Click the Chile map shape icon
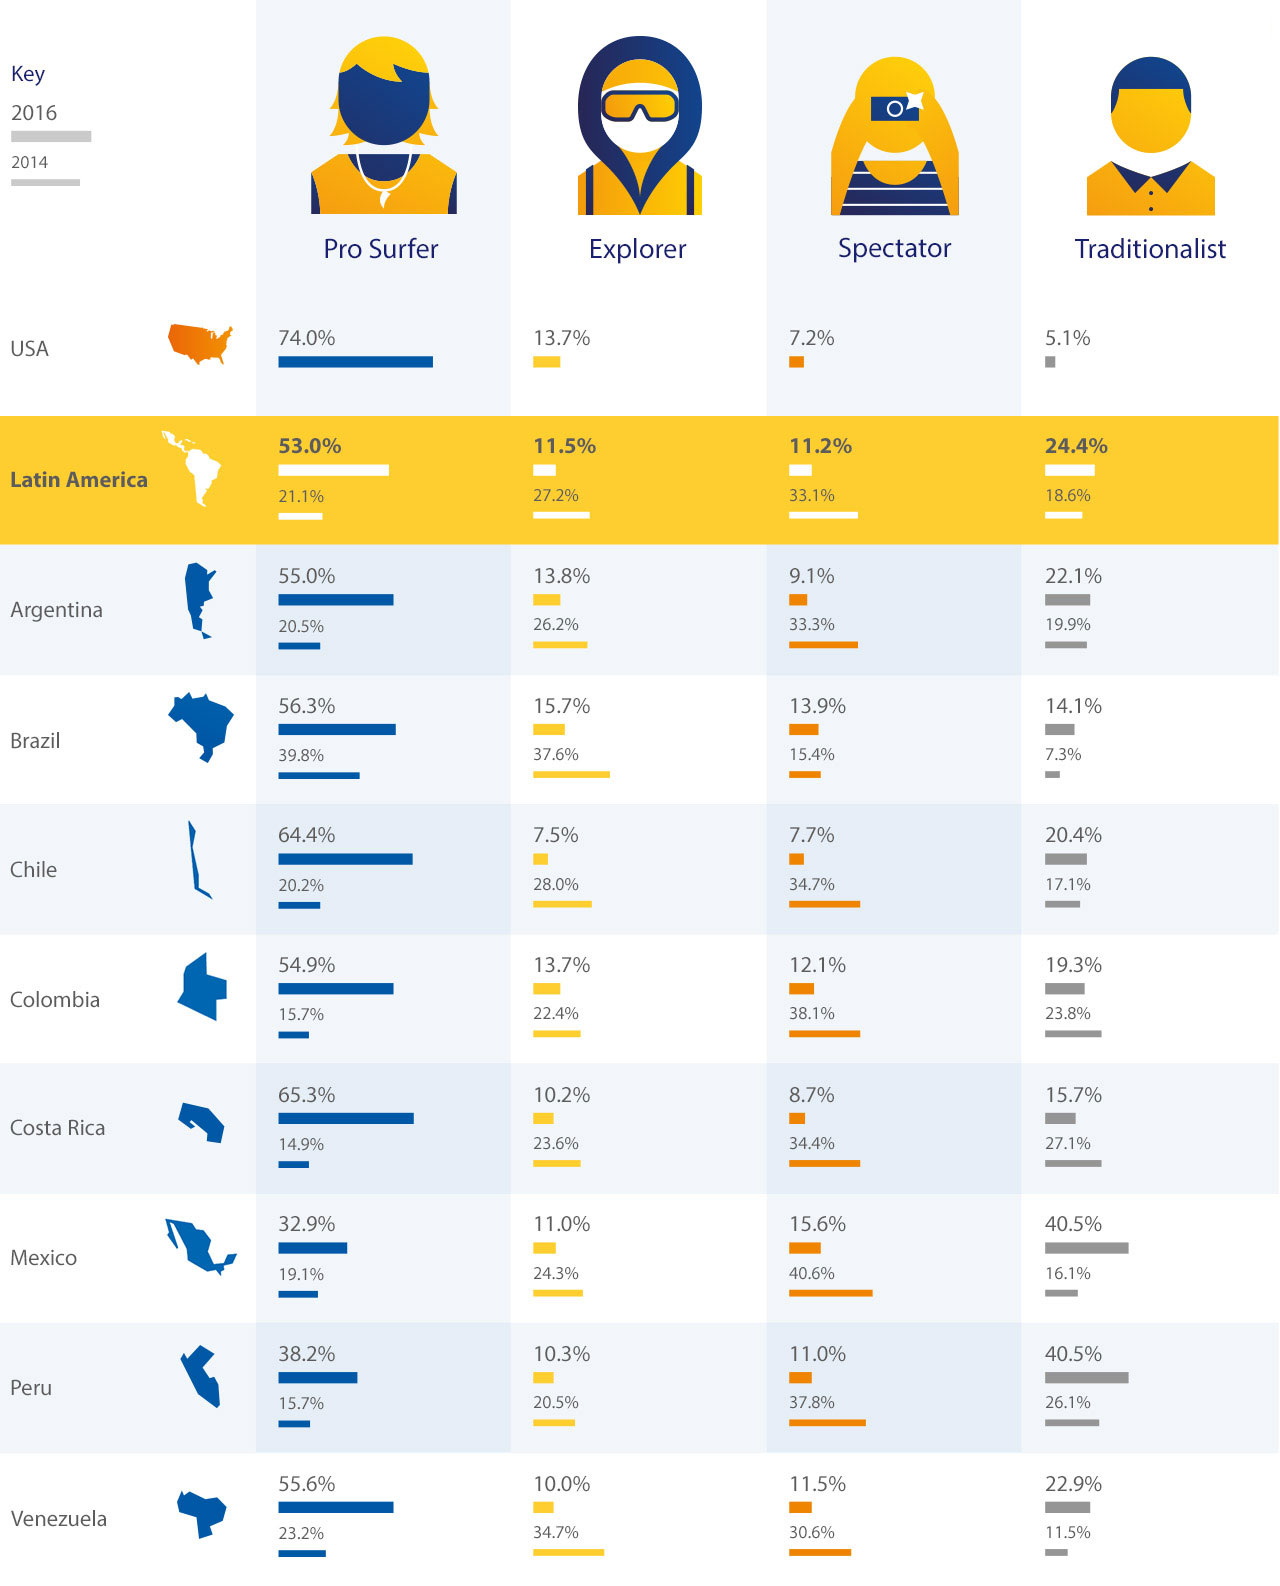Viewport: 1280px width, 1586px height. [x=198, y=860]
